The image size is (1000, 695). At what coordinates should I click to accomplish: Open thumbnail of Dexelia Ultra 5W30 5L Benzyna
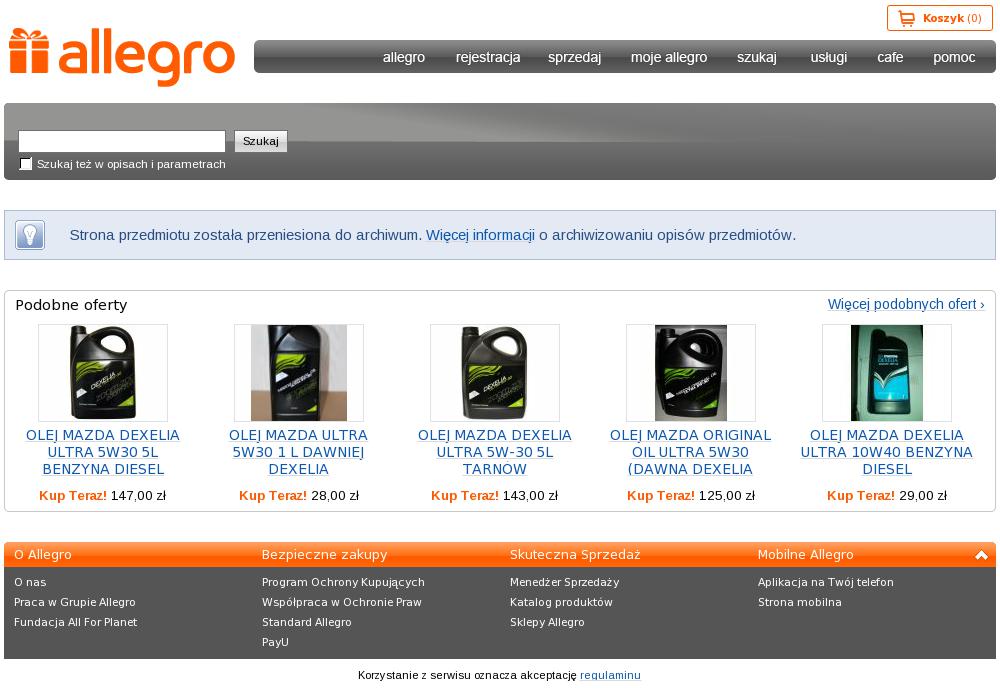click(103, 372)
